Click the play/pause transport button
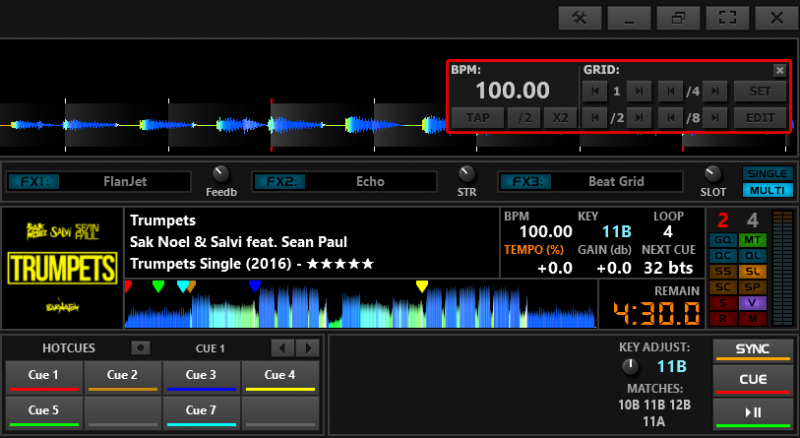The image size is (800, 438). pyautogui.click(x=753, y=412)
